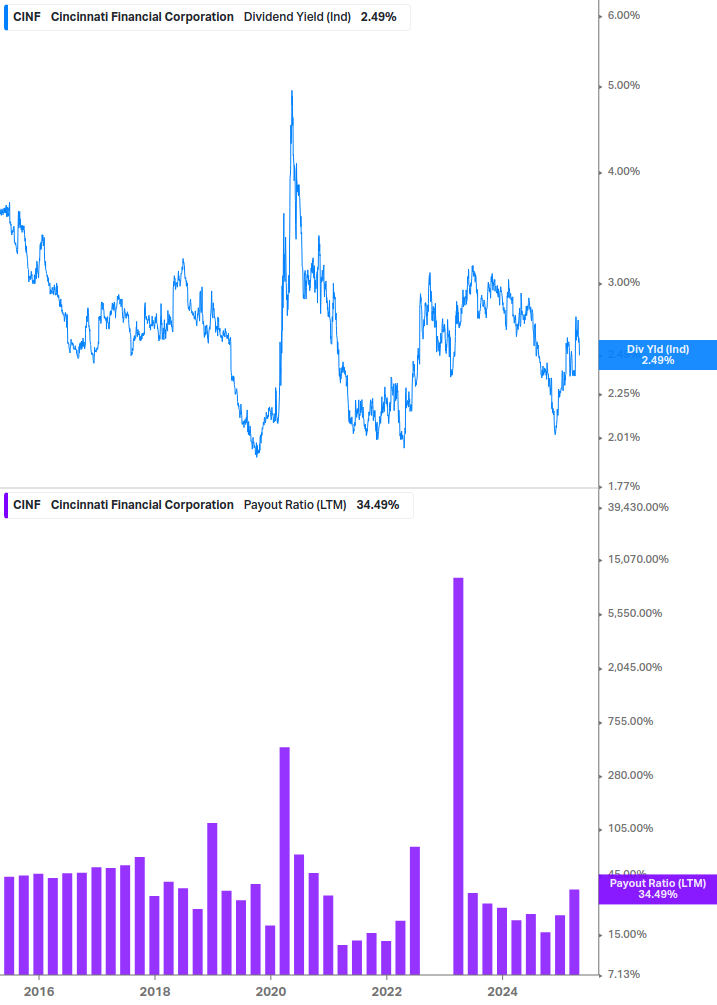Click the purple Payout Ratio legend color bar
Screen dimensions: 717x1005
6,505
